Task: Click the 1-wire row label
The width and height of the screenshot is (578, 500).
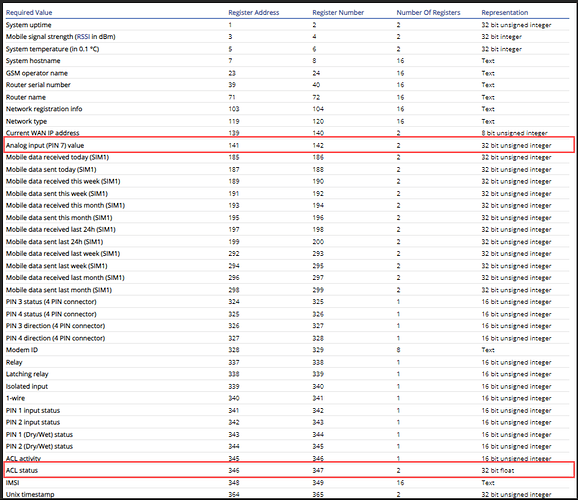Action: (15, 398)
